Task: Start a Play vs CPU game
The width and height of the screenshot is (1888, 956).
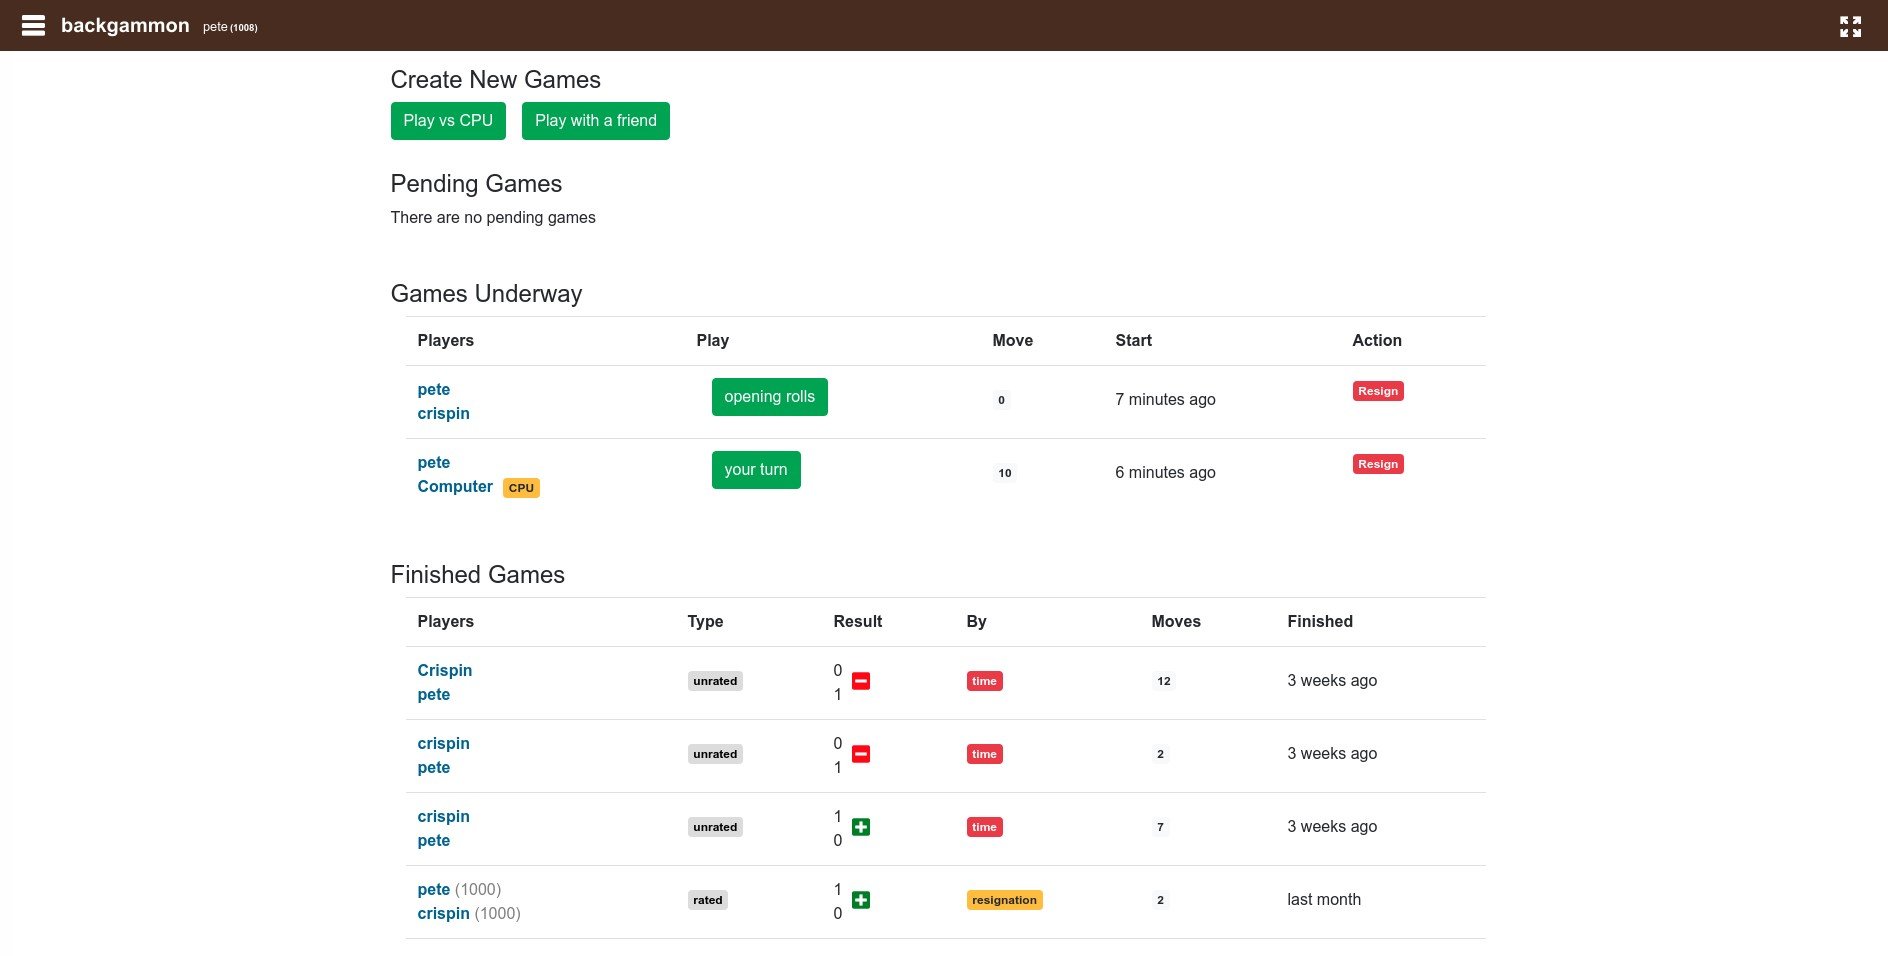Action: (x=448, y=121)
